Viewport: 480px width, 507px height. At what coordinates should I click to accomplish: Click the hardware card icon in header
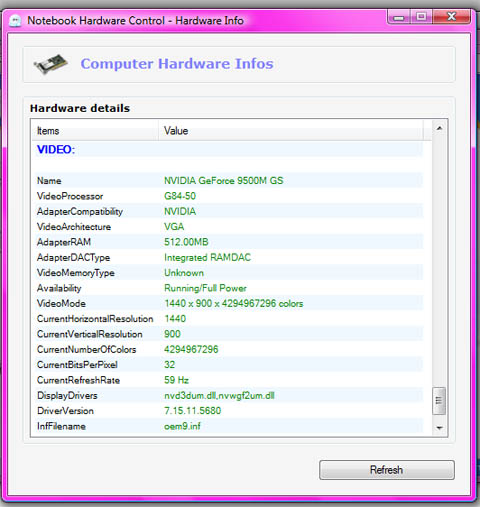pos(51,64)
